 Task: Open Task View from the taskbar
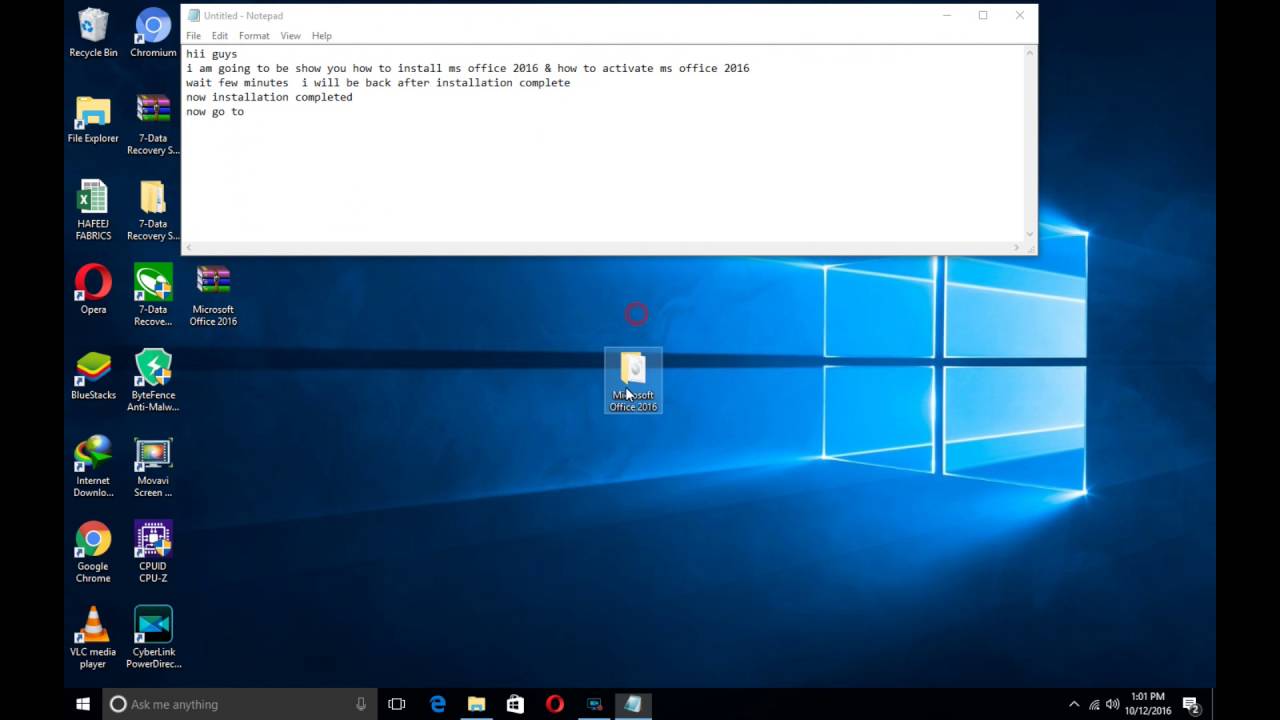coord(396,704)
